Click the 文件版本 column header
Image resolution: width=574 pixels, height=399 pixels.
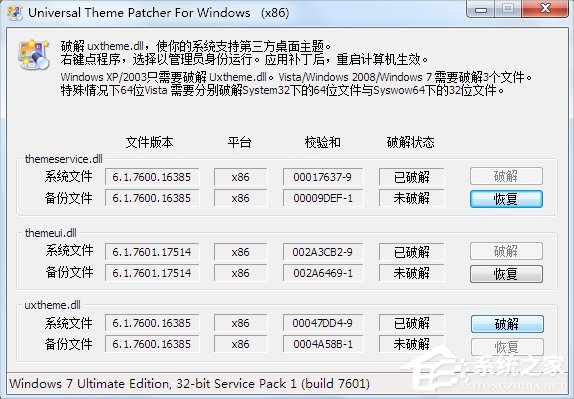click(x=149, y=142)
